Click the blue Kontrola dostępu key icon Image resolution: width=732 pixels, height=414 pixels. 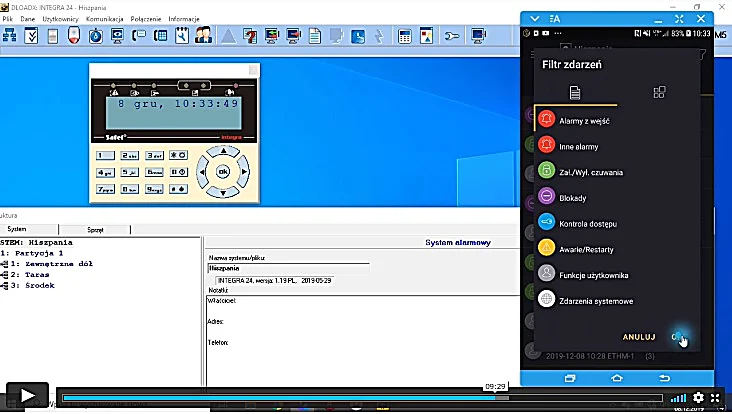546,222
